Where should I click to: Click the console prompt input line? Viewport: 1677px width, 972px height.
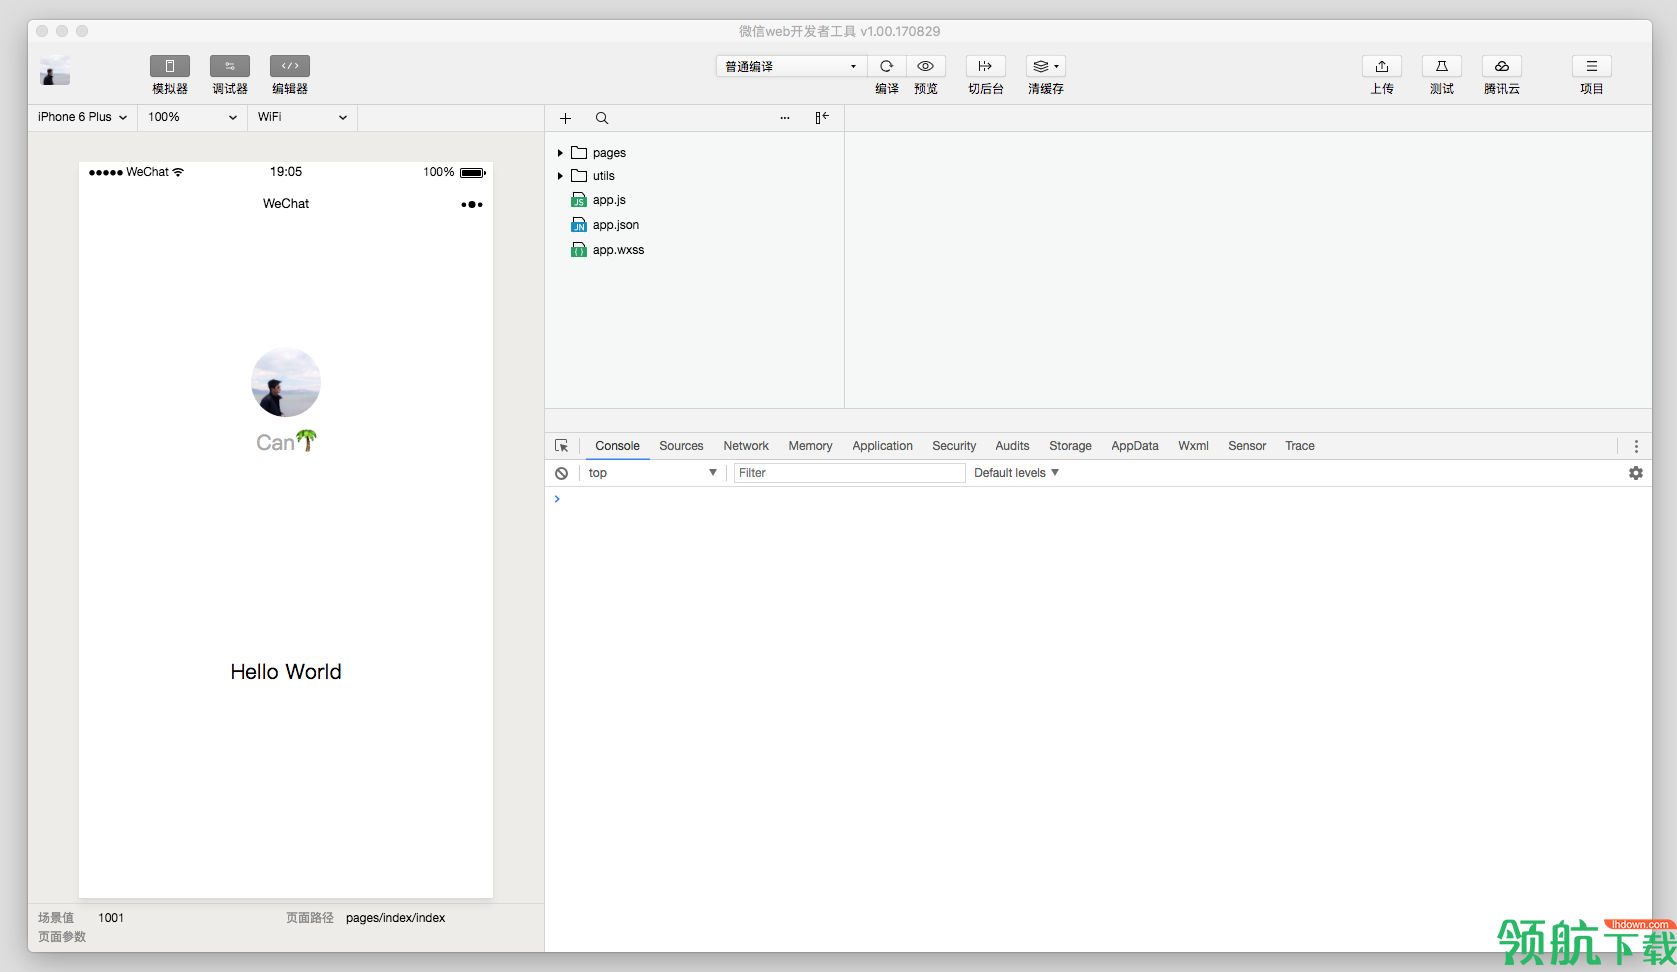[1098, 499]
